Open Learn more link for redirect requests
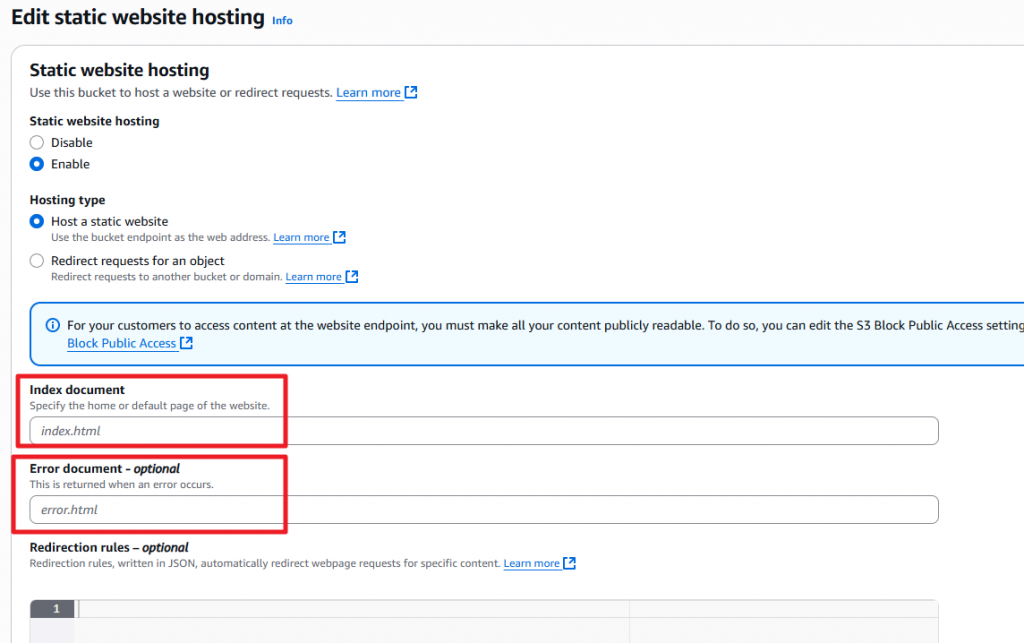 click(313, 277)
